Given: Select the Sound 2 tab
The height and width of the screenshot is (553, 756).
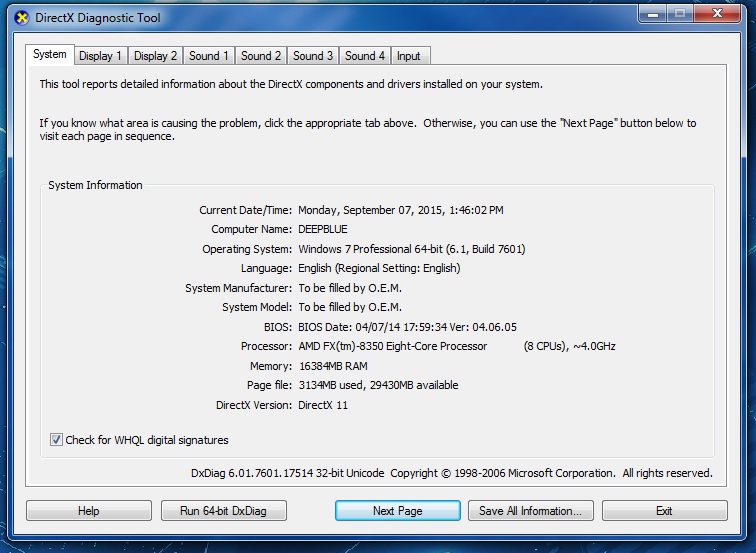Looking at the screenshot, I should (261, 56).
